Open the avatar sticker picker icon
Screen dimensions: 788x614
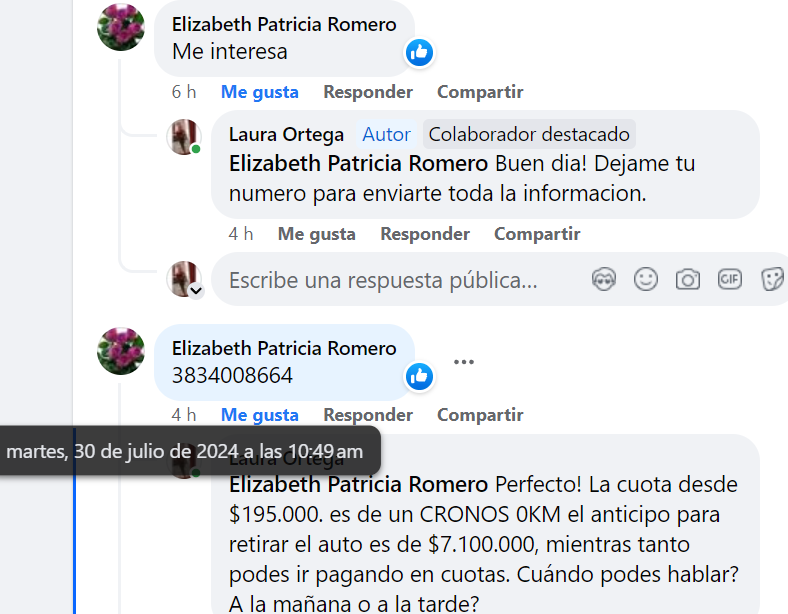click(x=604, y=279)
